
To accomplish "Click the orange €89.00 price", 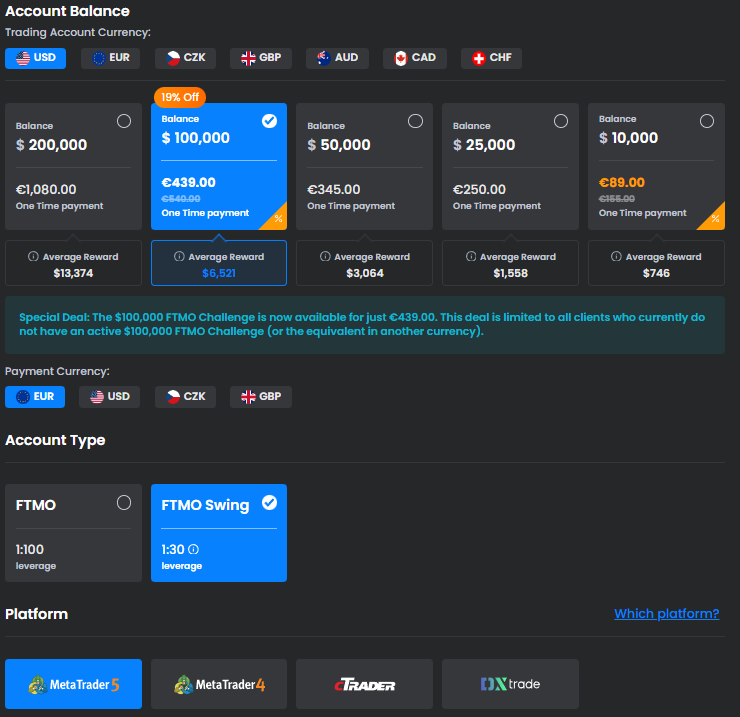I will coord(622,183).
